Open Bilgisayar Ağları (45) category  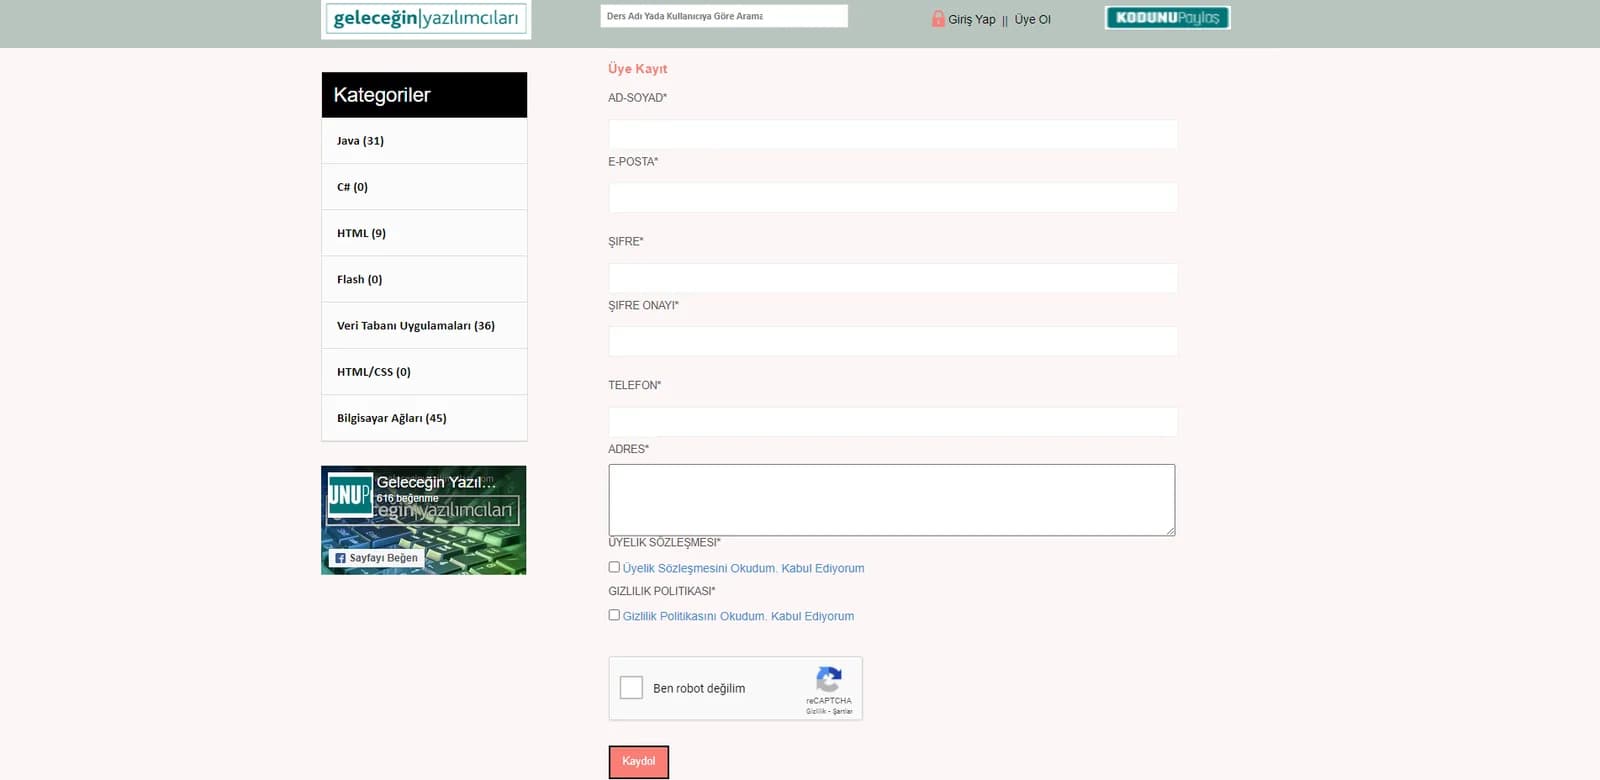tap(424, 418)
